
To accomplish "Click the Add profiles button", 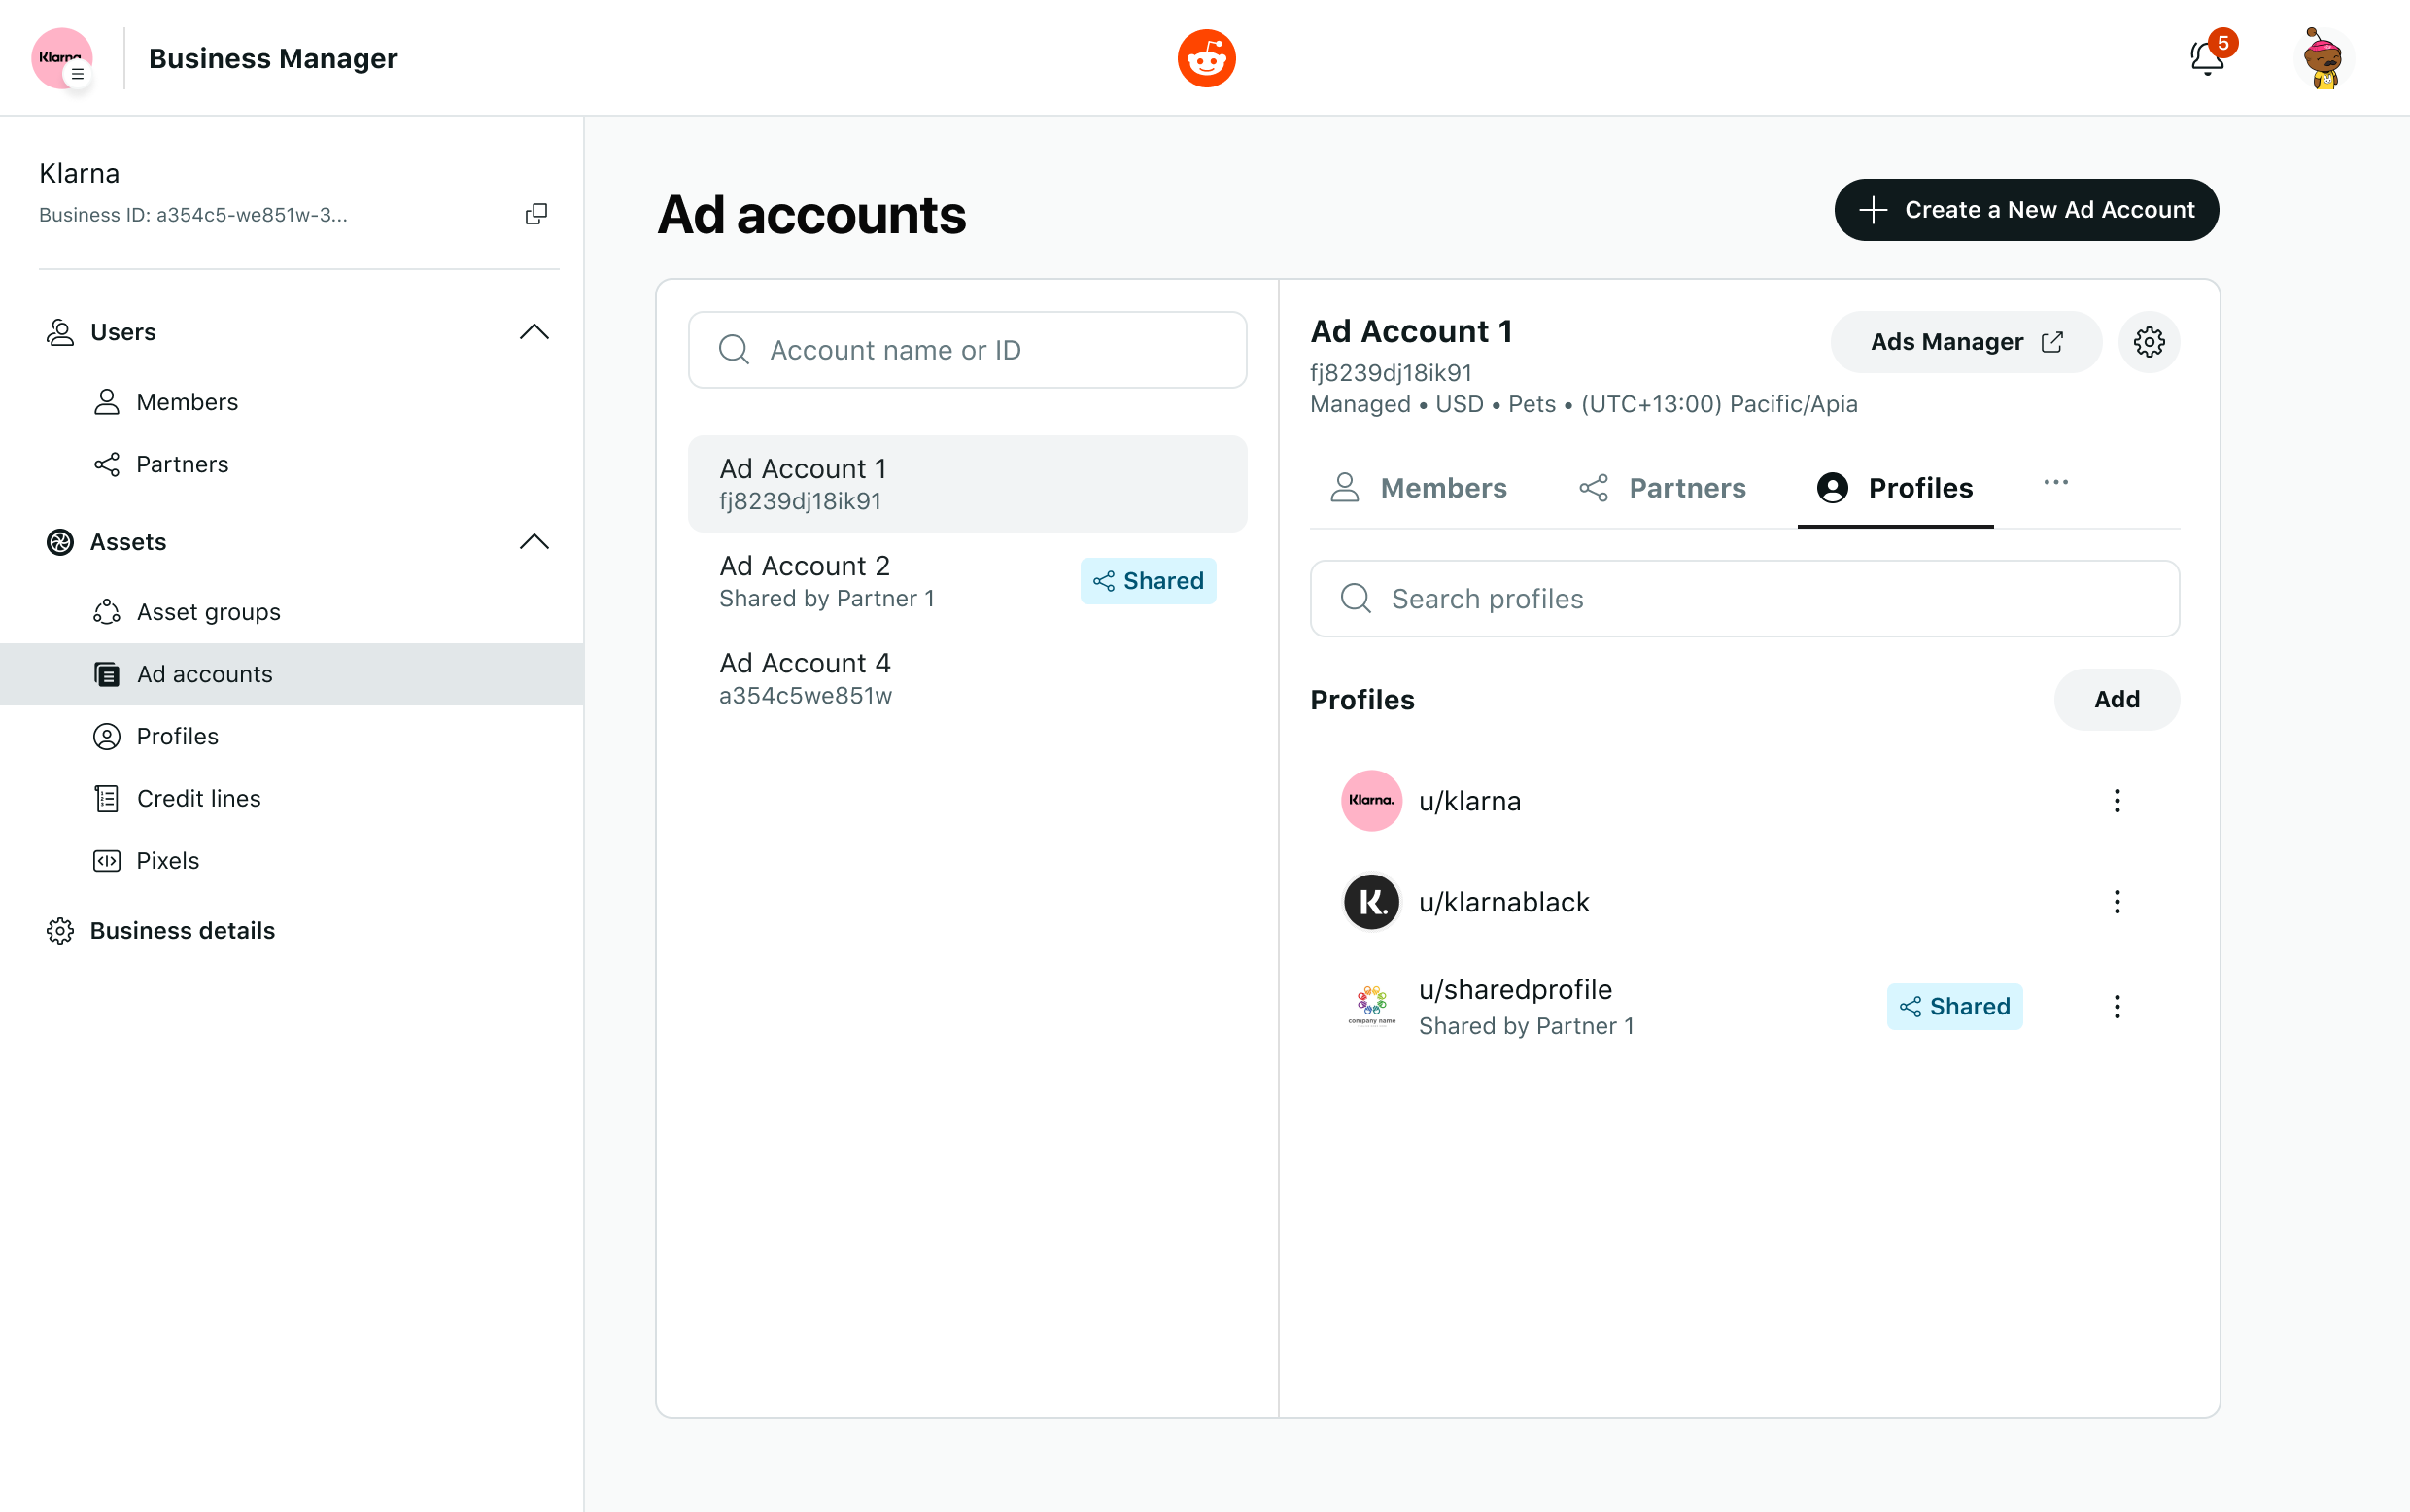I will pos(2116,699).
